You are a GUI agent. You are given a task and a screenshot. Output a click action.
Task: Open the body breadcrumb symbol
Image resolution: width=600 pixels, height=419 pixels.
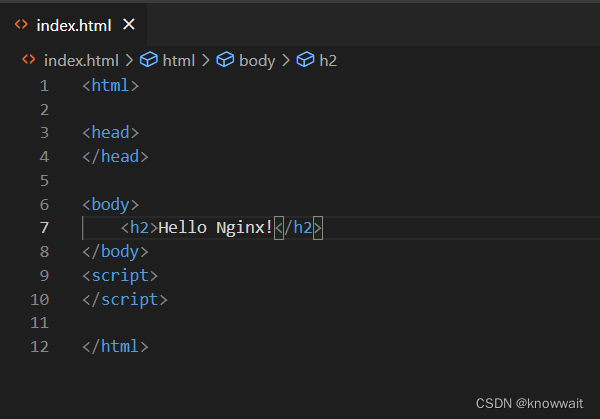257,60
